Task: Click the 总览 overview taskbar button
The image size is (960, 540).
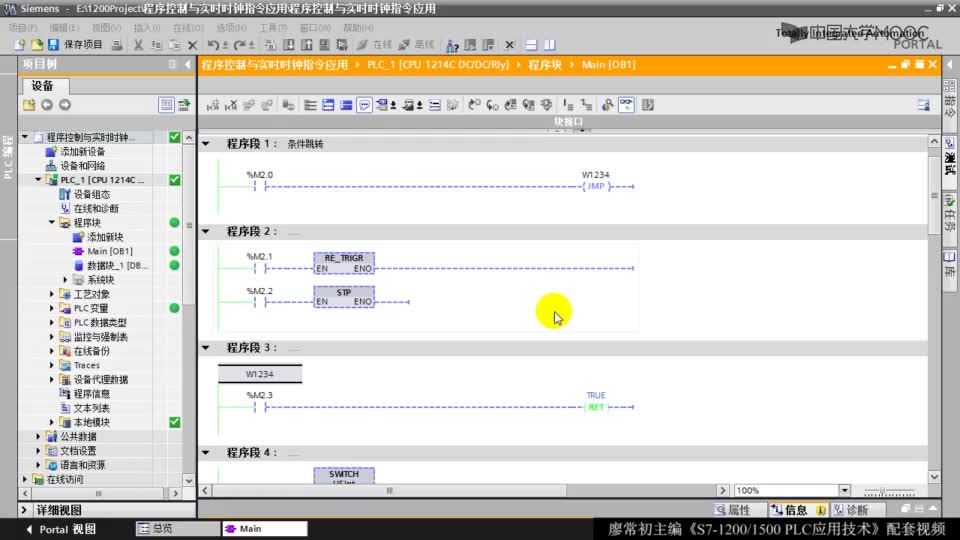Action: (177, 528)
